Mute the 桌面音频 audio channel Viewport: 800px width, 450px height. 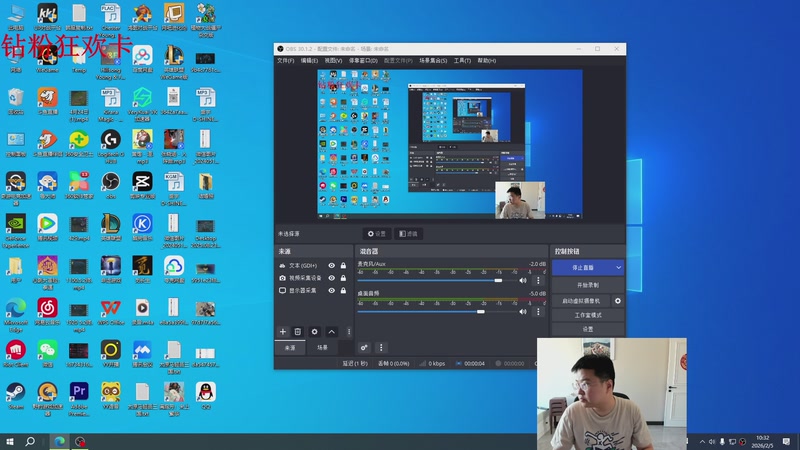[x=523, y=311]
